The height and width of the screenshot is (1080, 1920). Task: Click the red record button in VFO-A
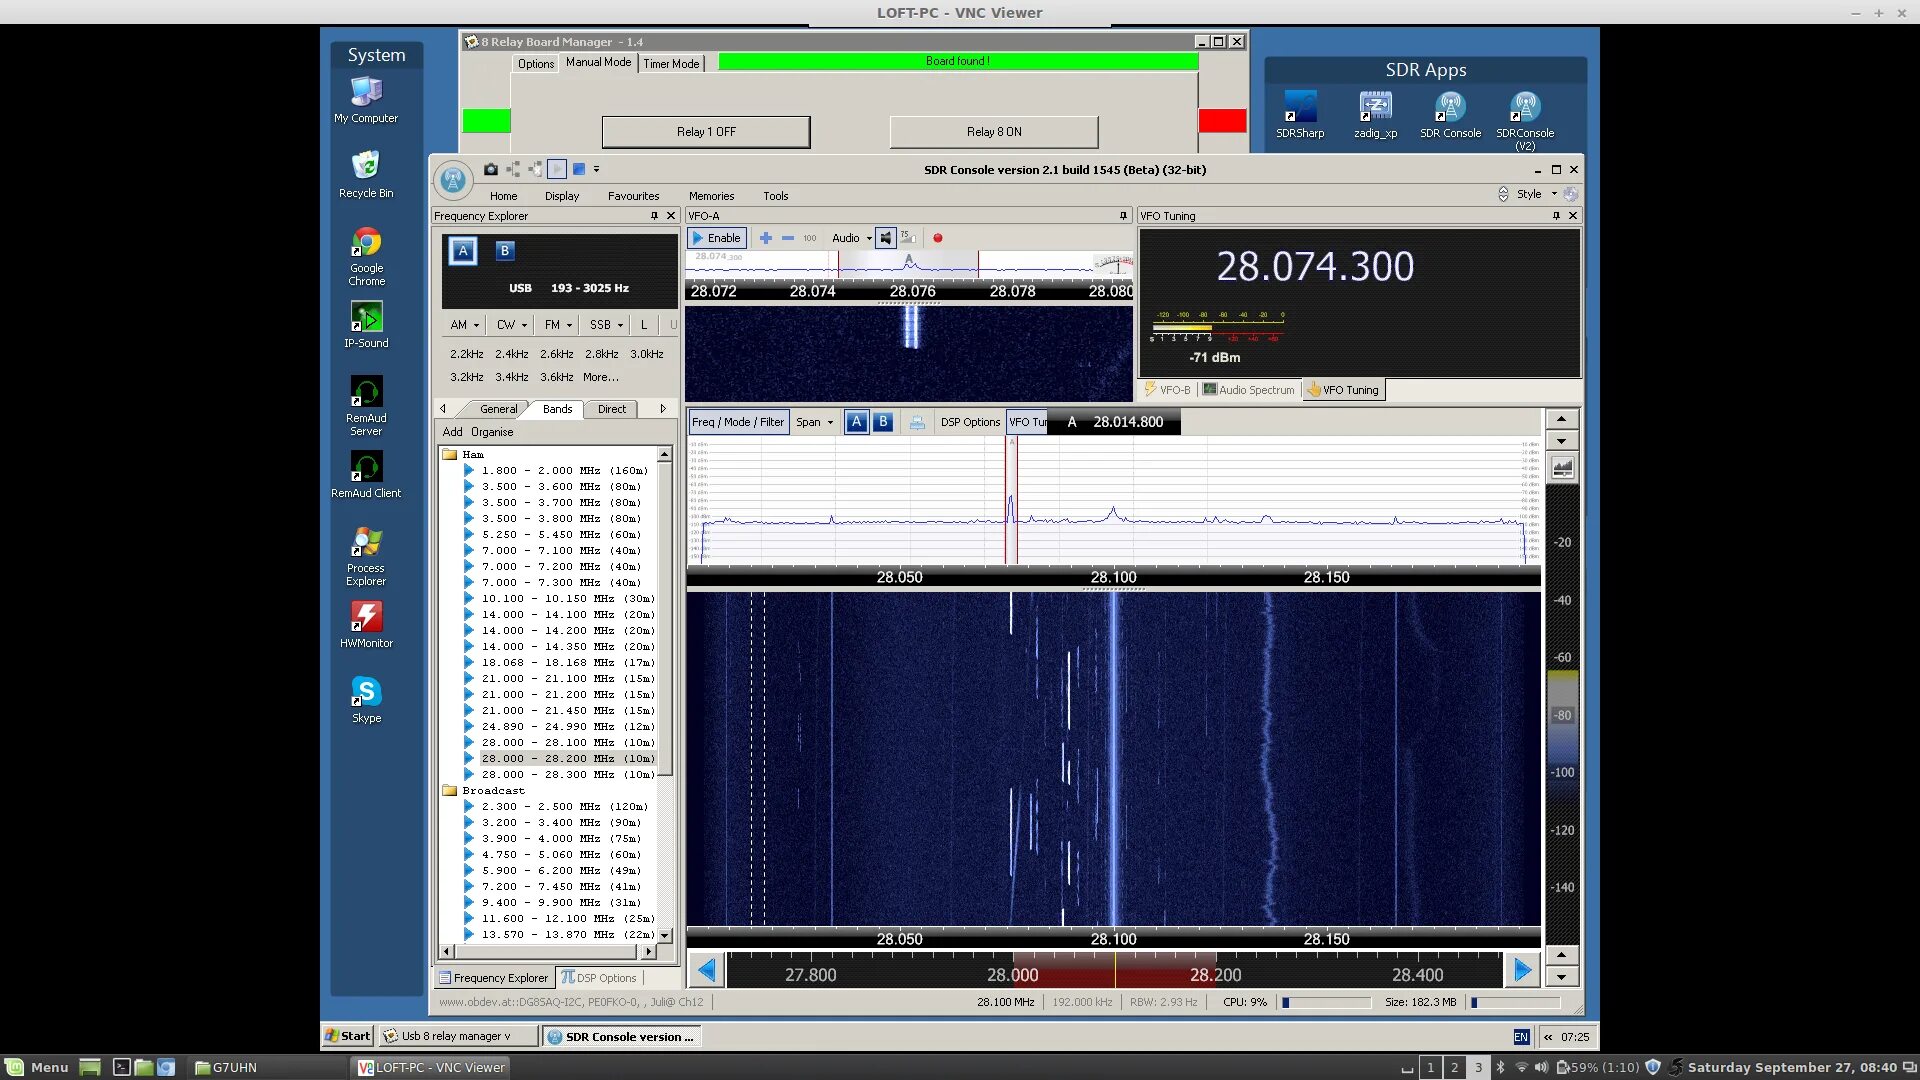coord(937,238)
